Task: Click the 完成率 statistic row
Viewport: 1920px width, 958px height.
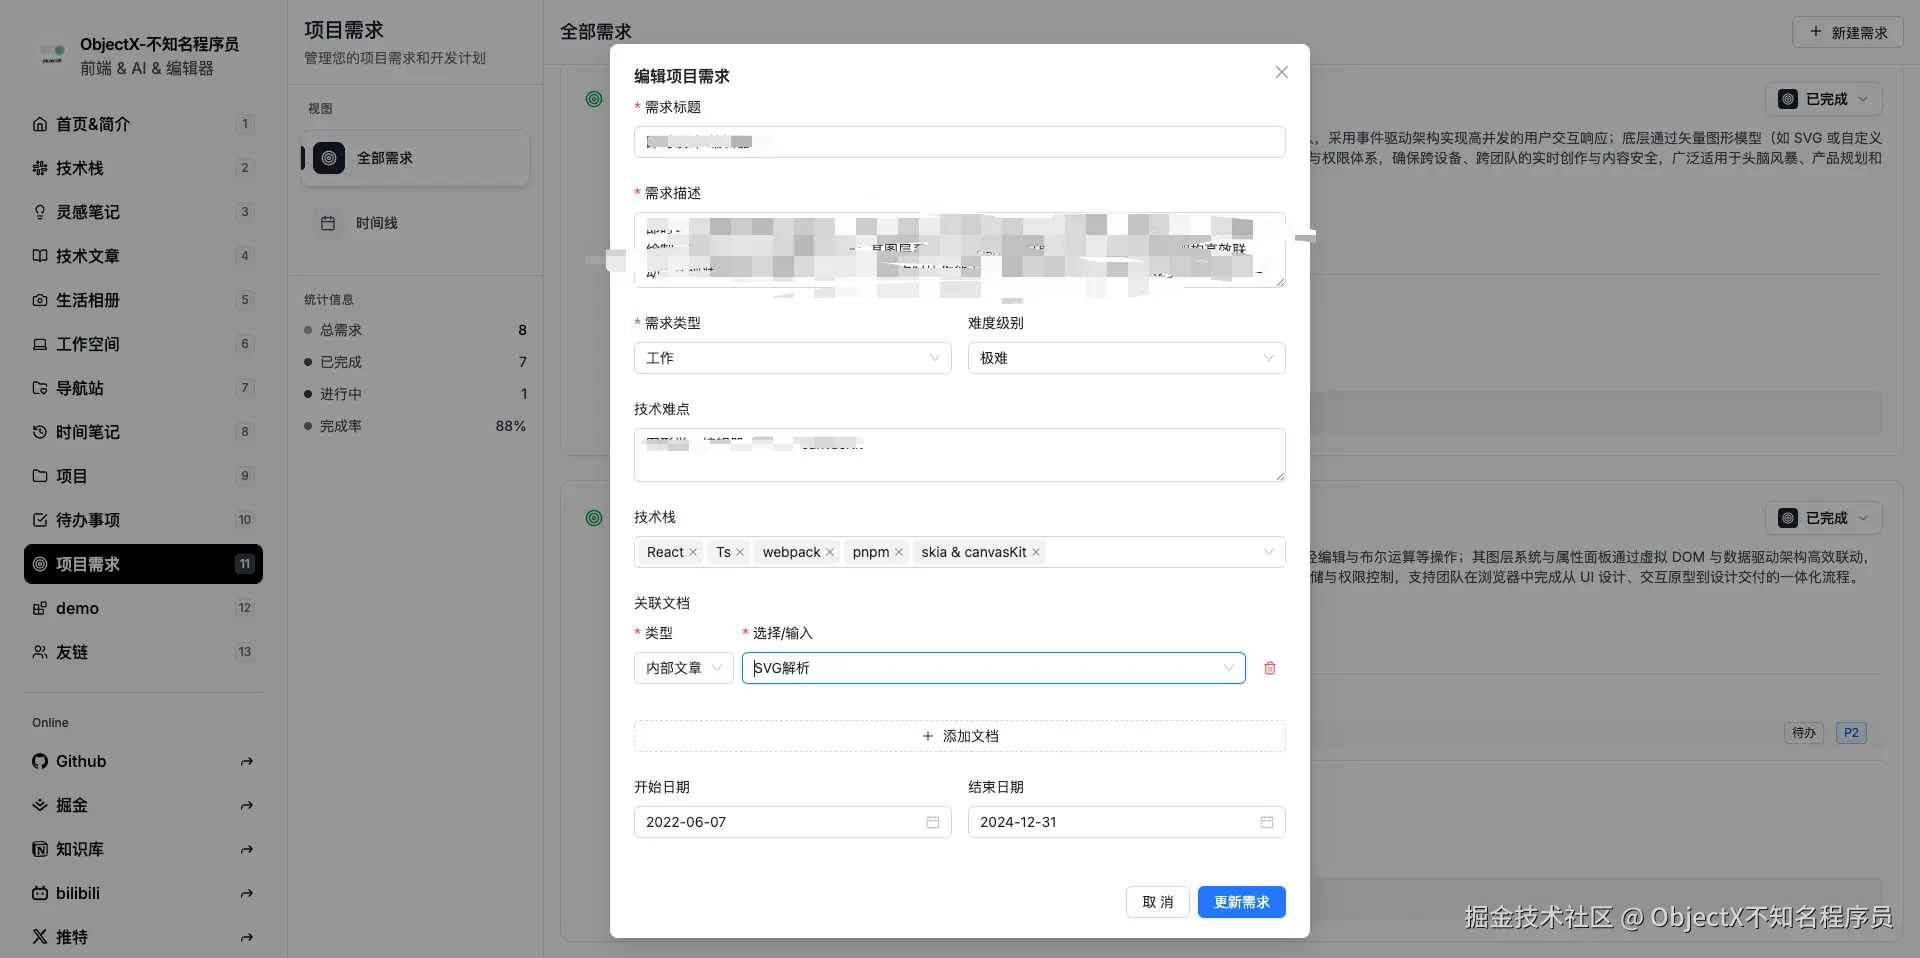Action: [x=415, y=426]
